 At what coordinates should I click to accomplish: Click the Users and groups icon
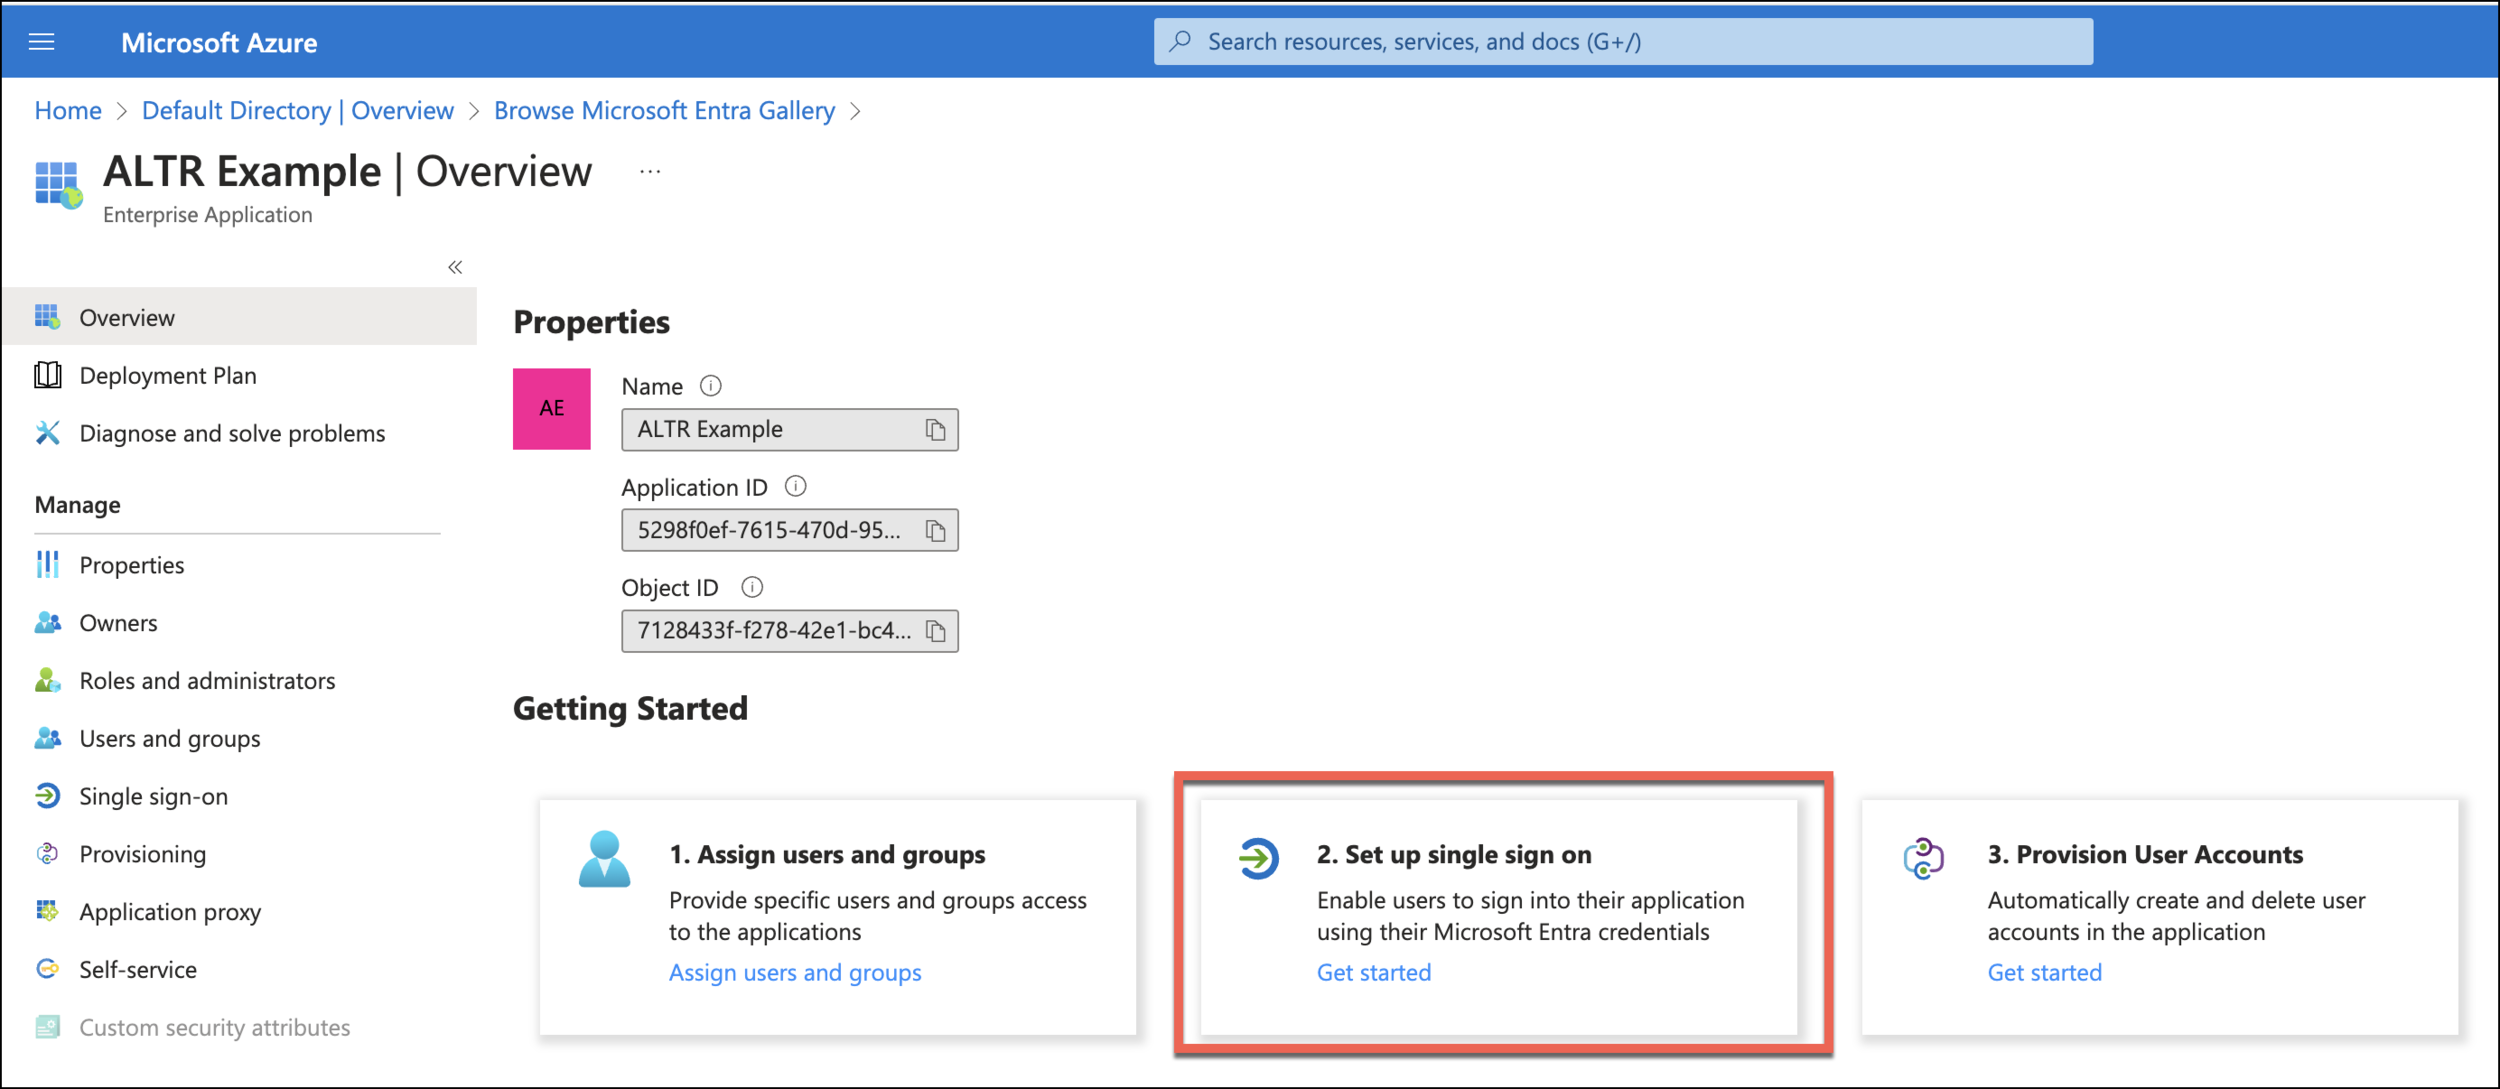coord(47,738)
